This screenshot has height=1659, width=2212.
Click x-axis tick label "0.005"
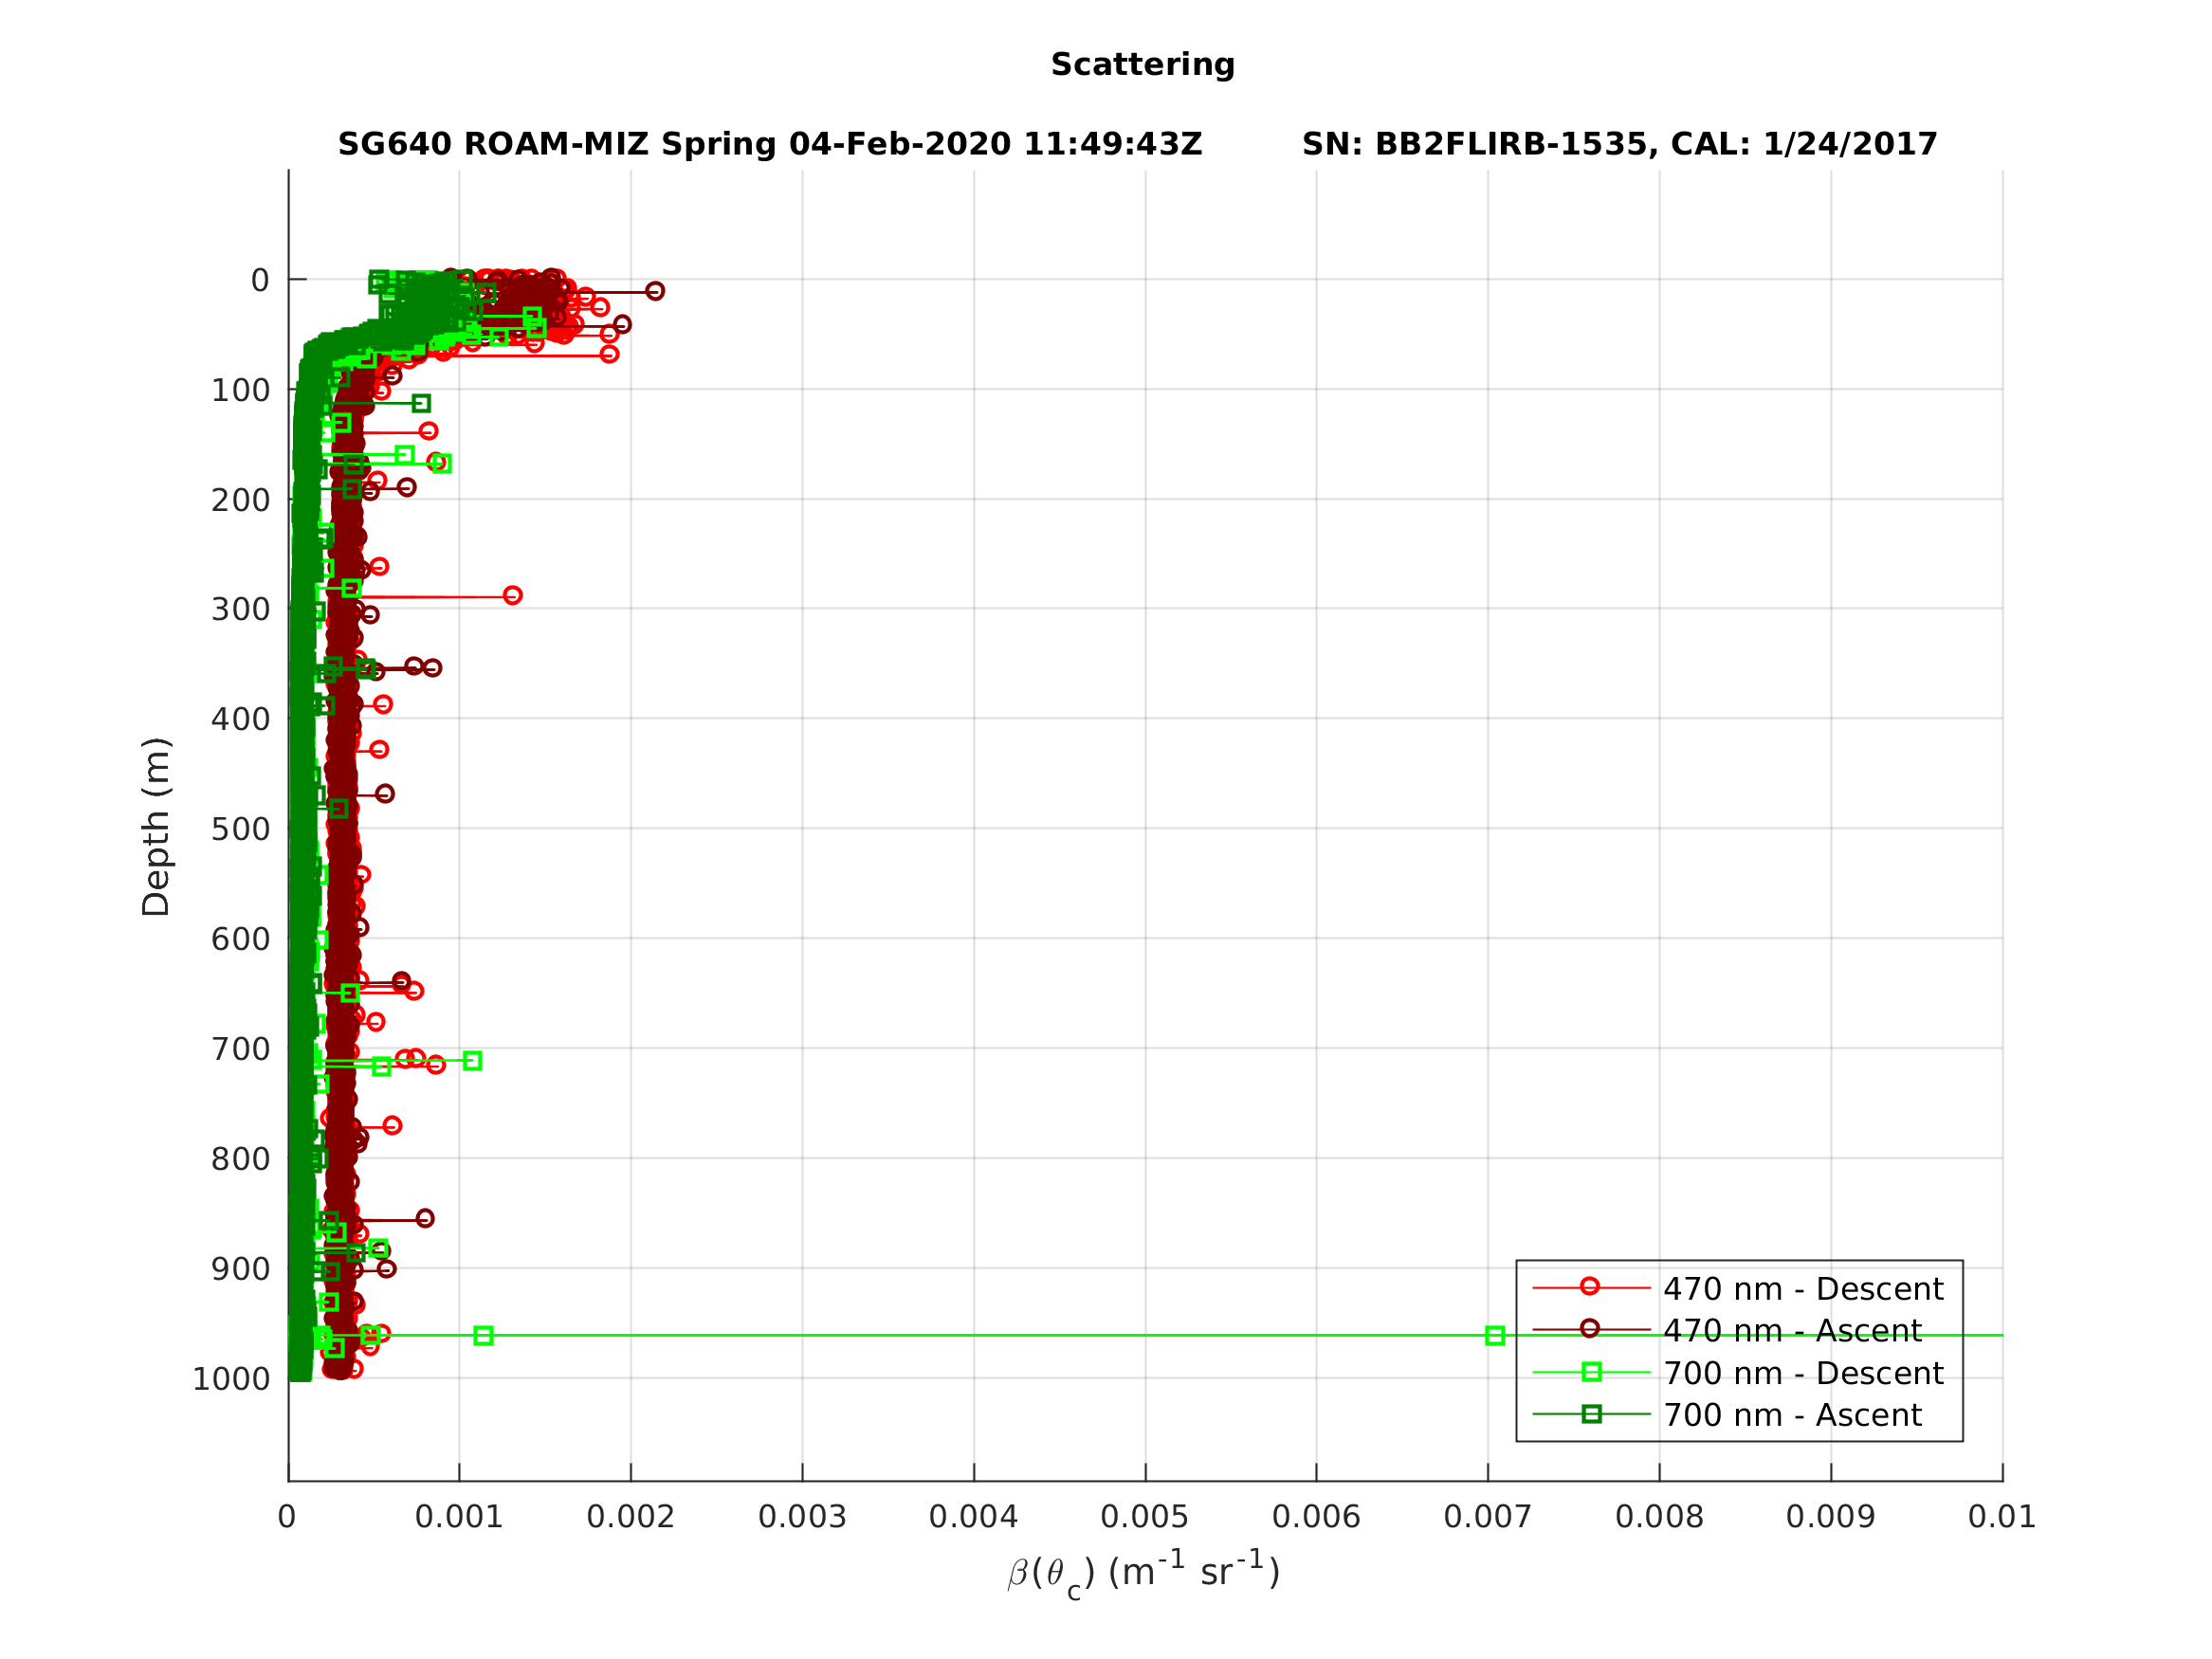pos(1145,1518)
